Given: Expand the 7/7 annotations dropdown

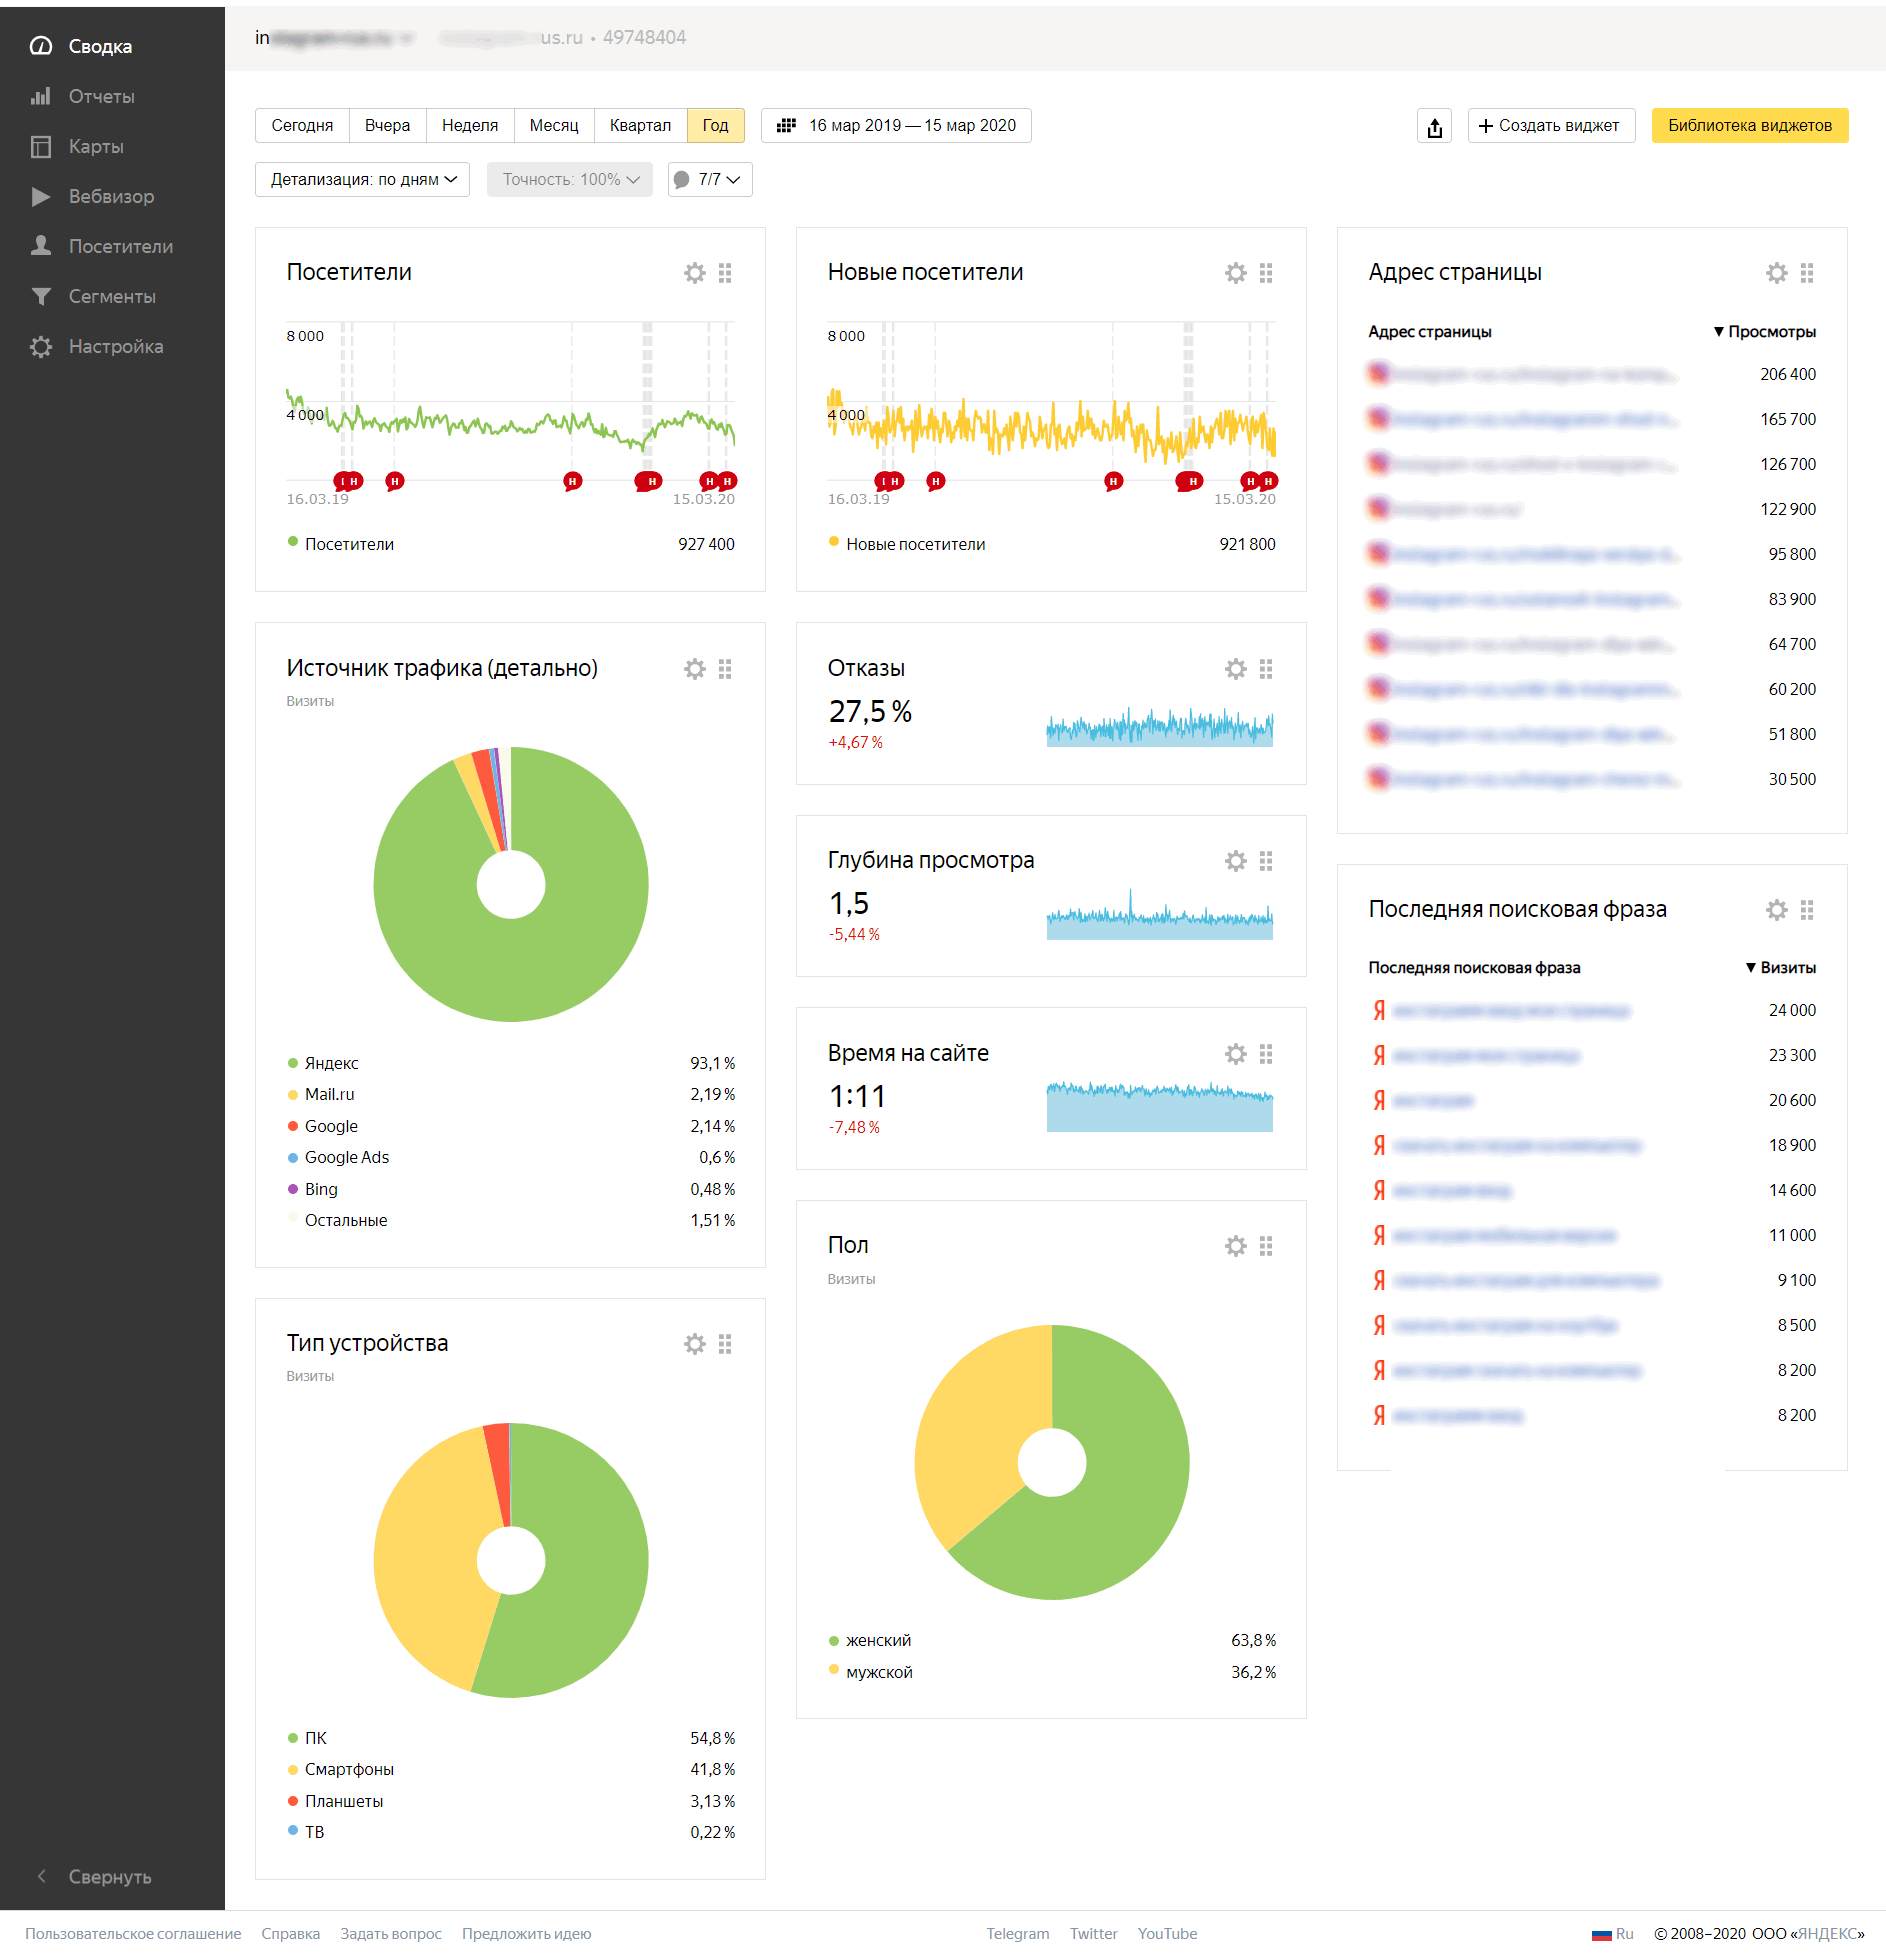Looking at the screenshot, I should coord(710,180).
